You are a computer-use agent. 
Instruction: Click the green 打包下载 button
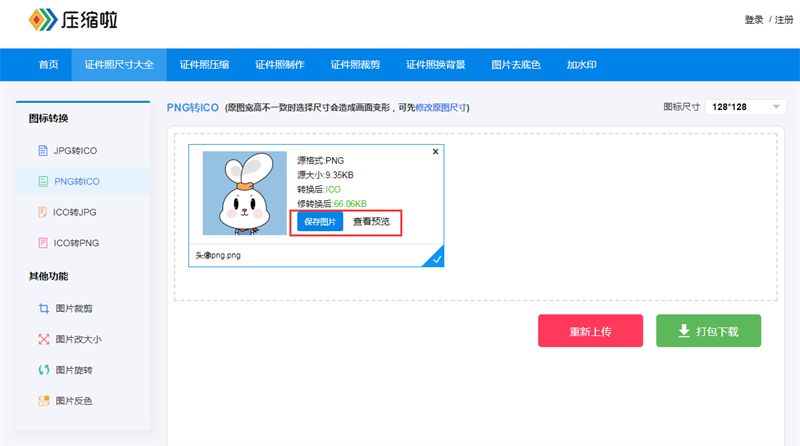(x=708, y=331)
